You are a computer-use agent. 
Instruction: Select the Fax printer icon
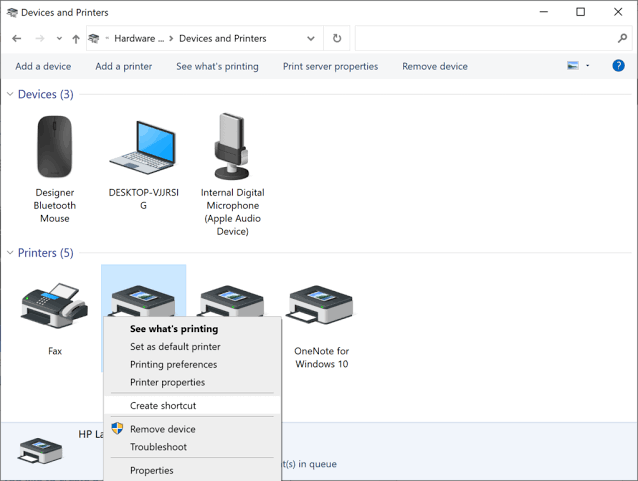point(55,305)
